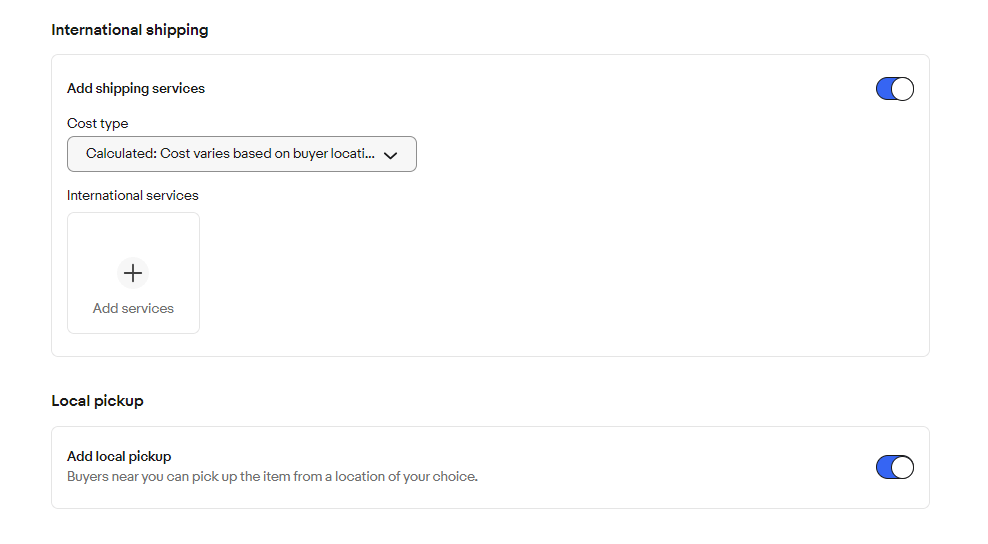Open the Cost type dropdown
The height and width of the screenshot is (544, 988).
point(241,154)
